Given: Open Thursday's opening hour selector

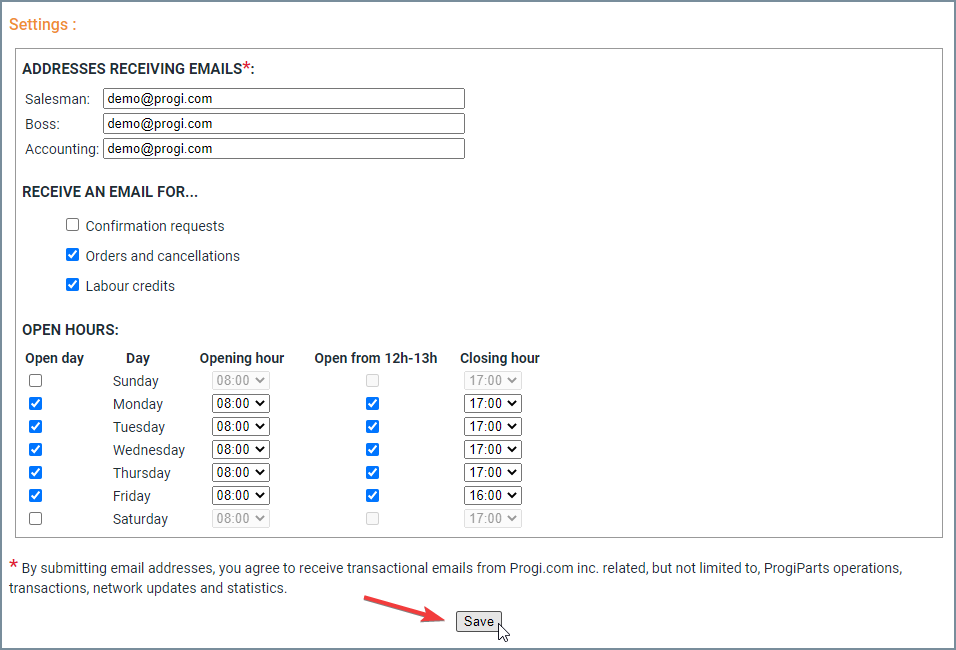Looking at the screenshot, I should (x=240, y=472).
